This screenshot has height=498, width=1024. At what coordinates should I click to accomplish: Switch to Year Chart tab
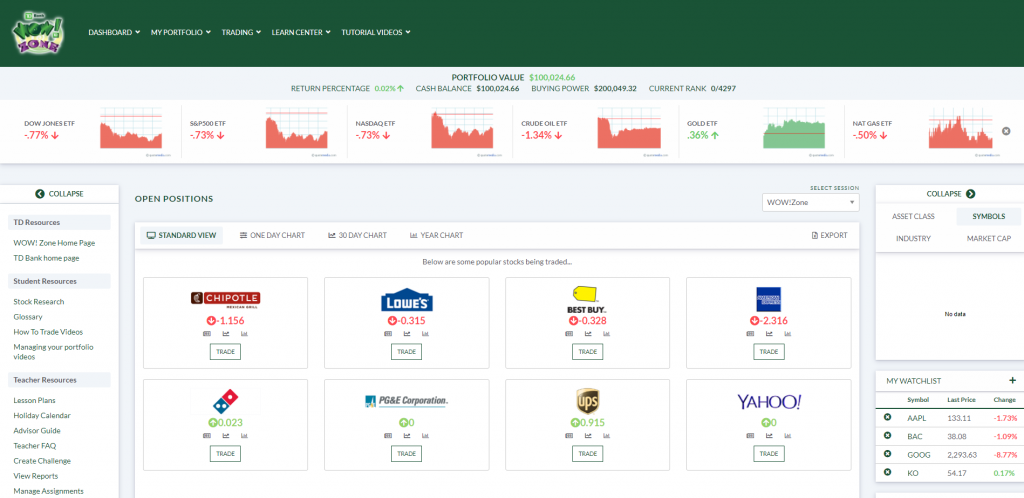point(436,236)
